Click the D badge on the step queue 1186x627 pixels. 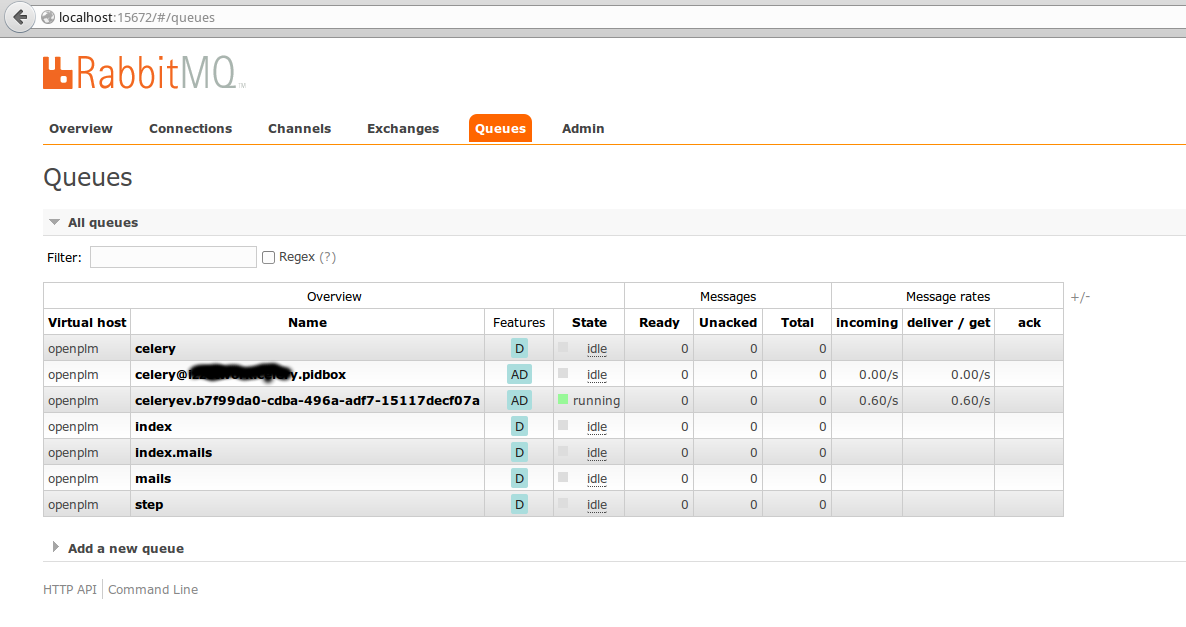pos(519,504)
